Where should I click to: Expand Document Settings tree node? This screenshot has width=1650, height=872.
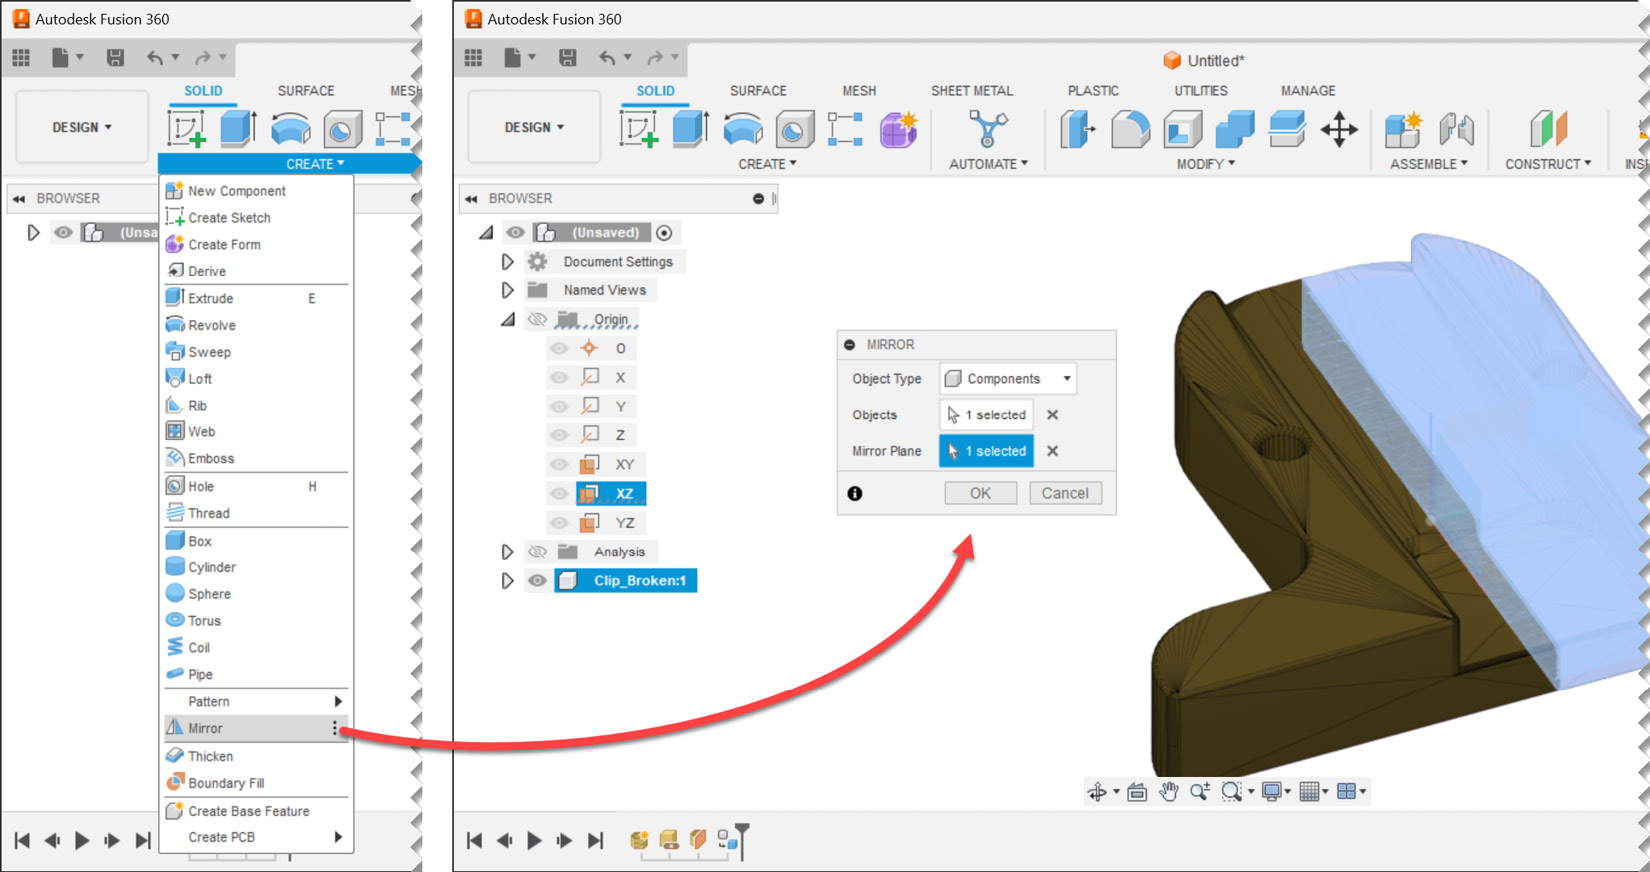tap(507, 261)
